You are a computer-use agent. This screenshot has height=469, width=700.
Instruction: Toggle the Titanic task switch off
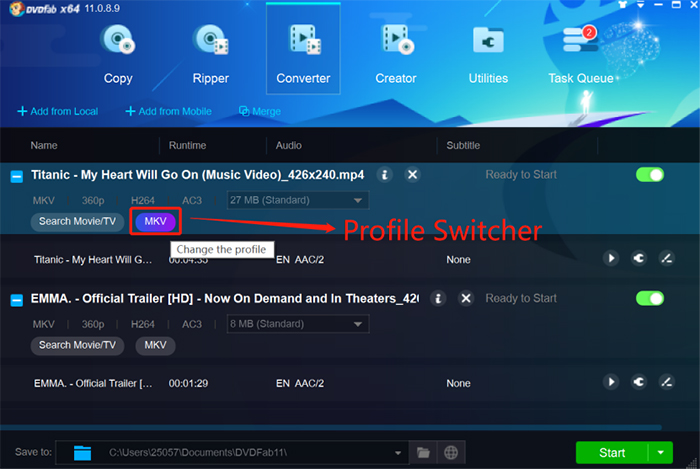click(650, 174)
